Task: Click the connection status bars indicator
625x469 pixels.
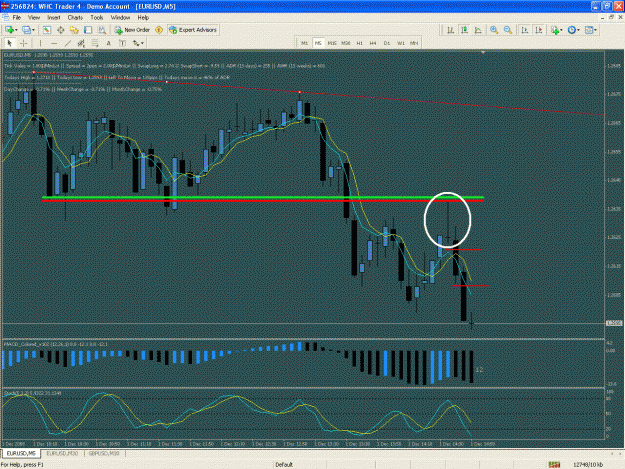Action: click(554, 465)
